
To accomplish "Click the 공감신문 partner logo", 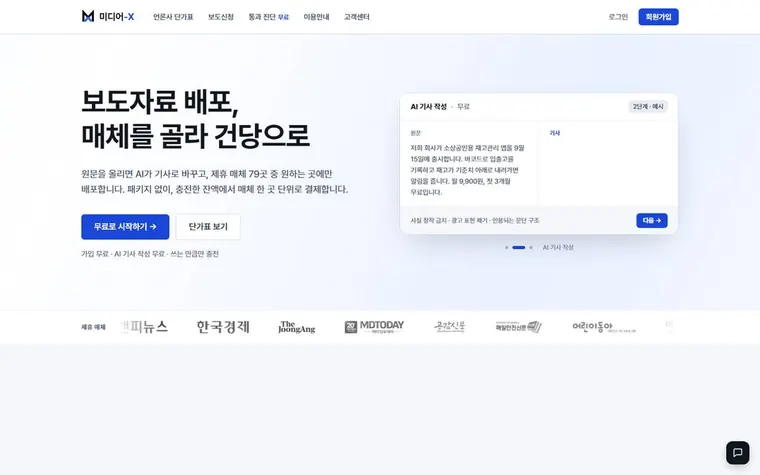I will pyautogui.click(x=450, y=327).
